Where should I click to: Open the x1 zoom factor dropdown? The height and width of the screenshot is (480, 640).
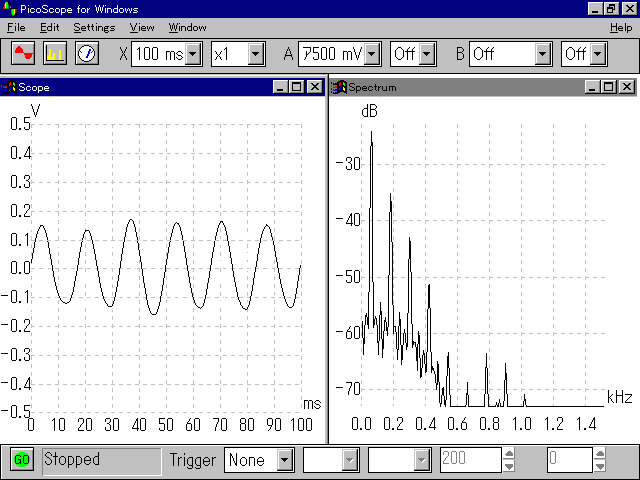pyautogui.click(x=255, y=53)
